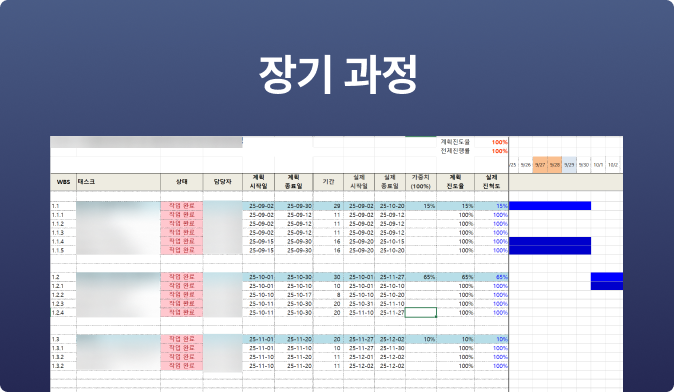Click duration value 8 in row 1.2.2
This screenshot has height=392, width=674.
point(328,295)
